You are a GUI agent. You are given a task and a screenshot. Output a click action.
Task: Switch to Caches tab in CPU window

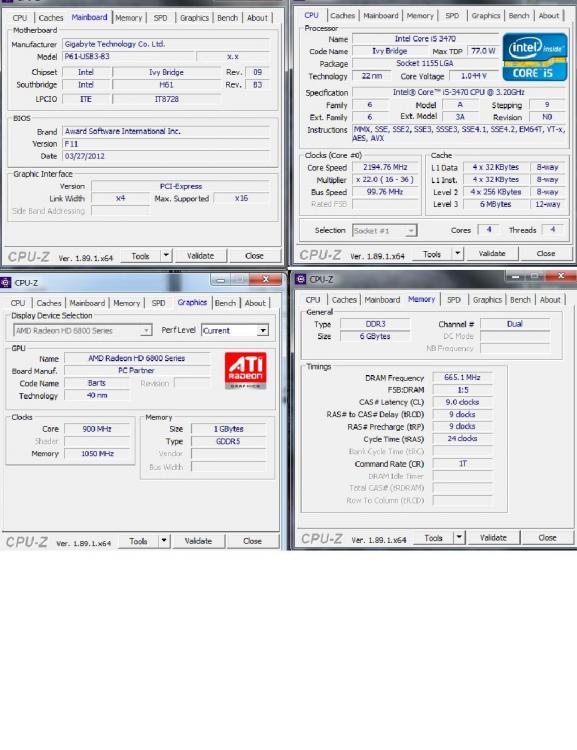coord(343,16)
